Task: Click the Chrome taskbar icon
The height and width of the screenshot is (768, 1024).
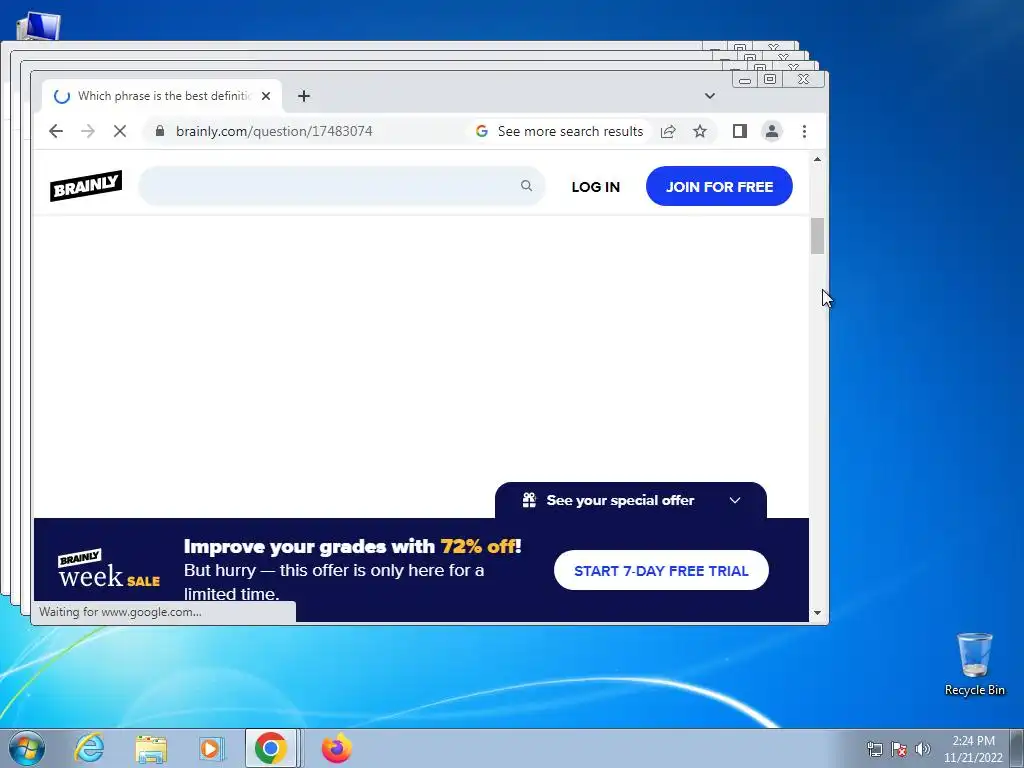Action: pyautogui.click(x=271, y=748)
